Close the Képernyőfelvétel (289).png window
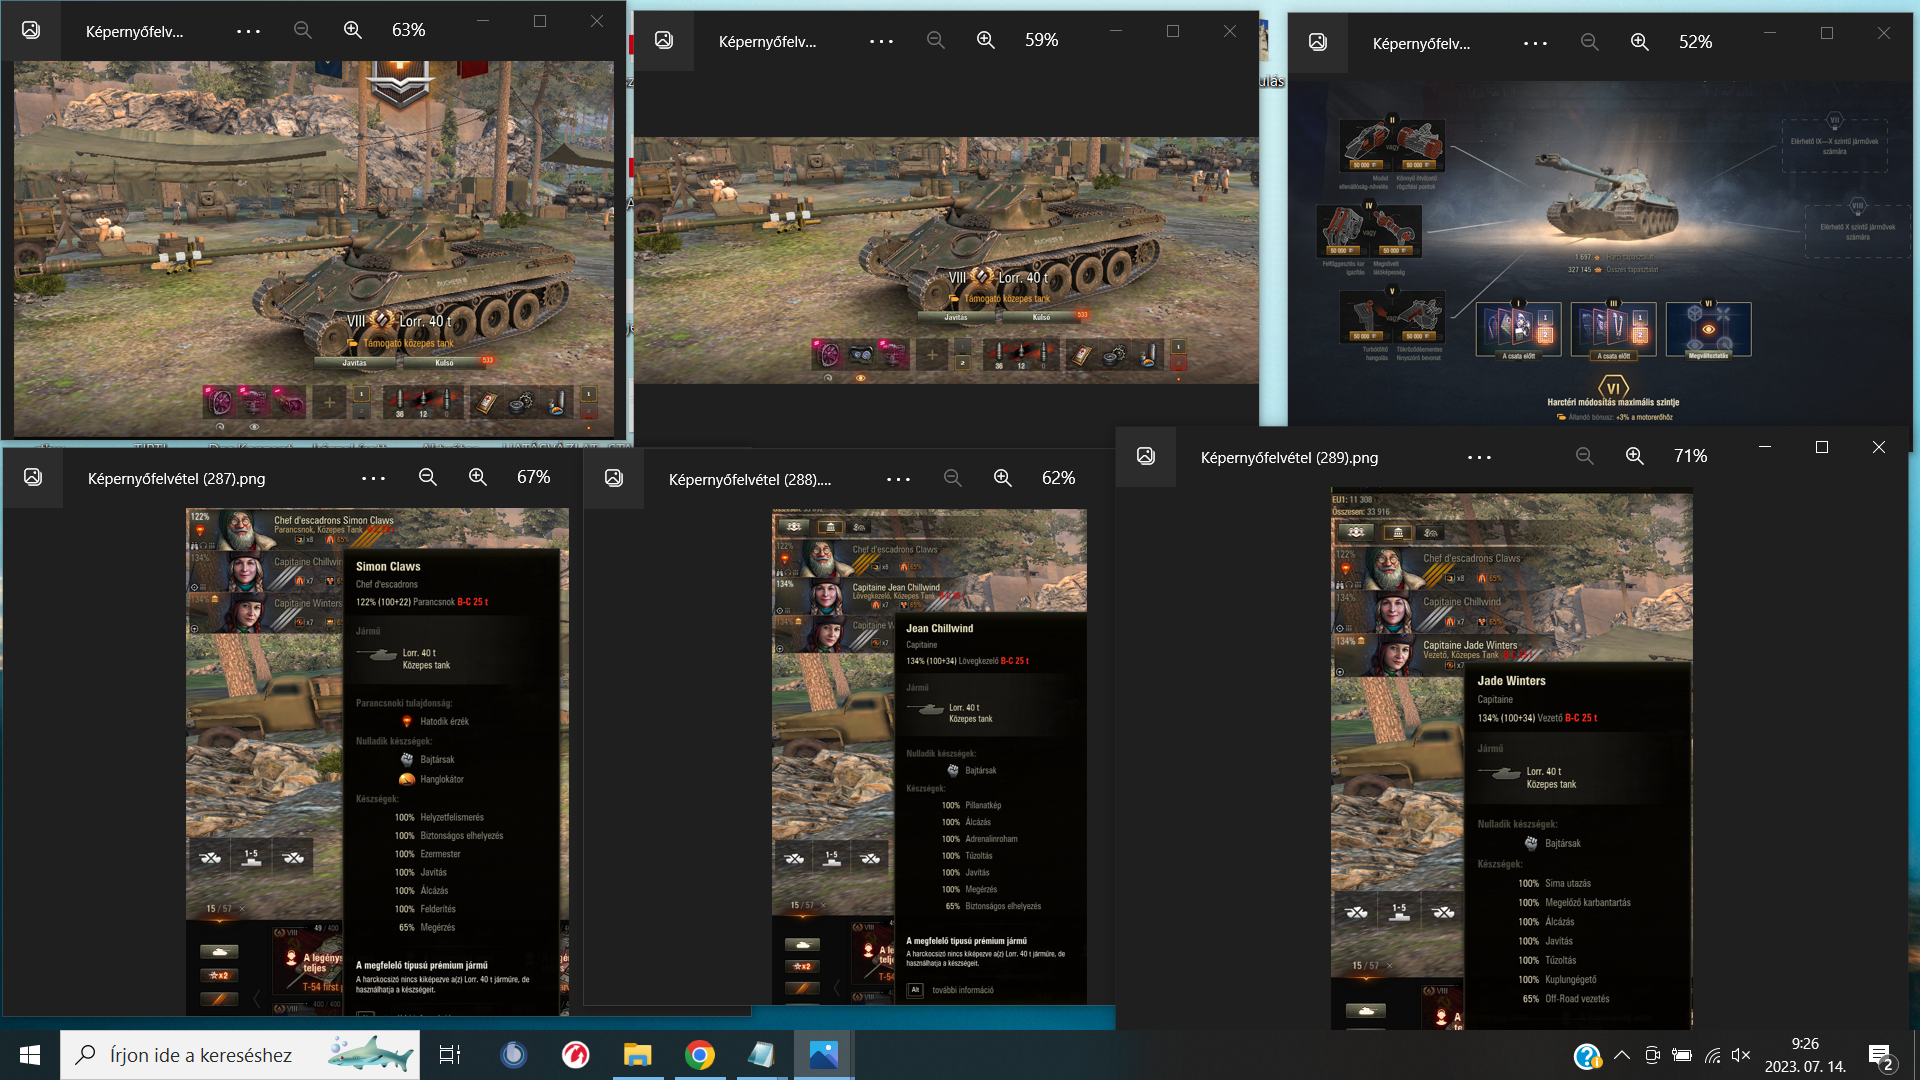Image resolution: width=1920 pixels, height=1080 pixels. (x=1879, y=447)
